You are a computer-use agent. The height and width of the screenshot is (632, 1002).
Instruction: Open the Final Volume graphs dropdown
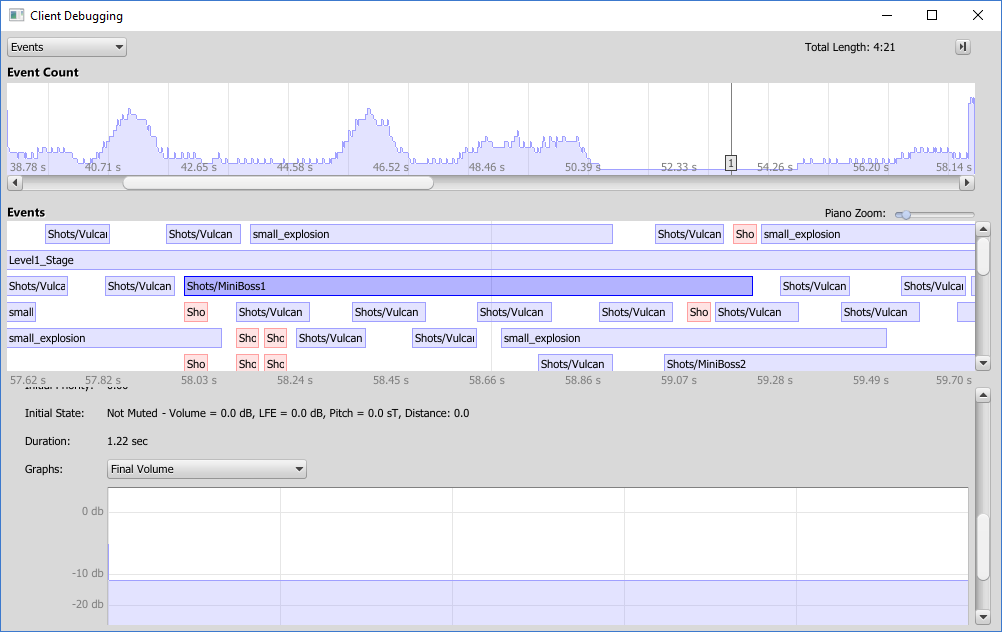(206, 469)
